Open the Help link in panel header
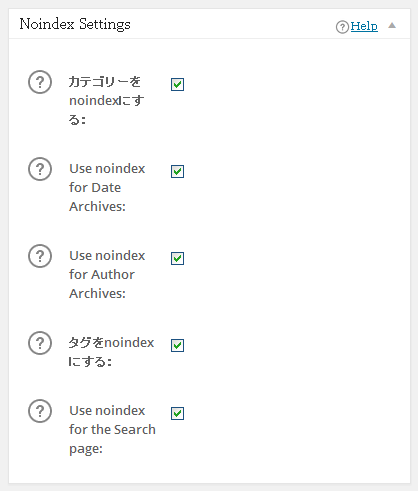418x491 pixels. tap(364, 26)
